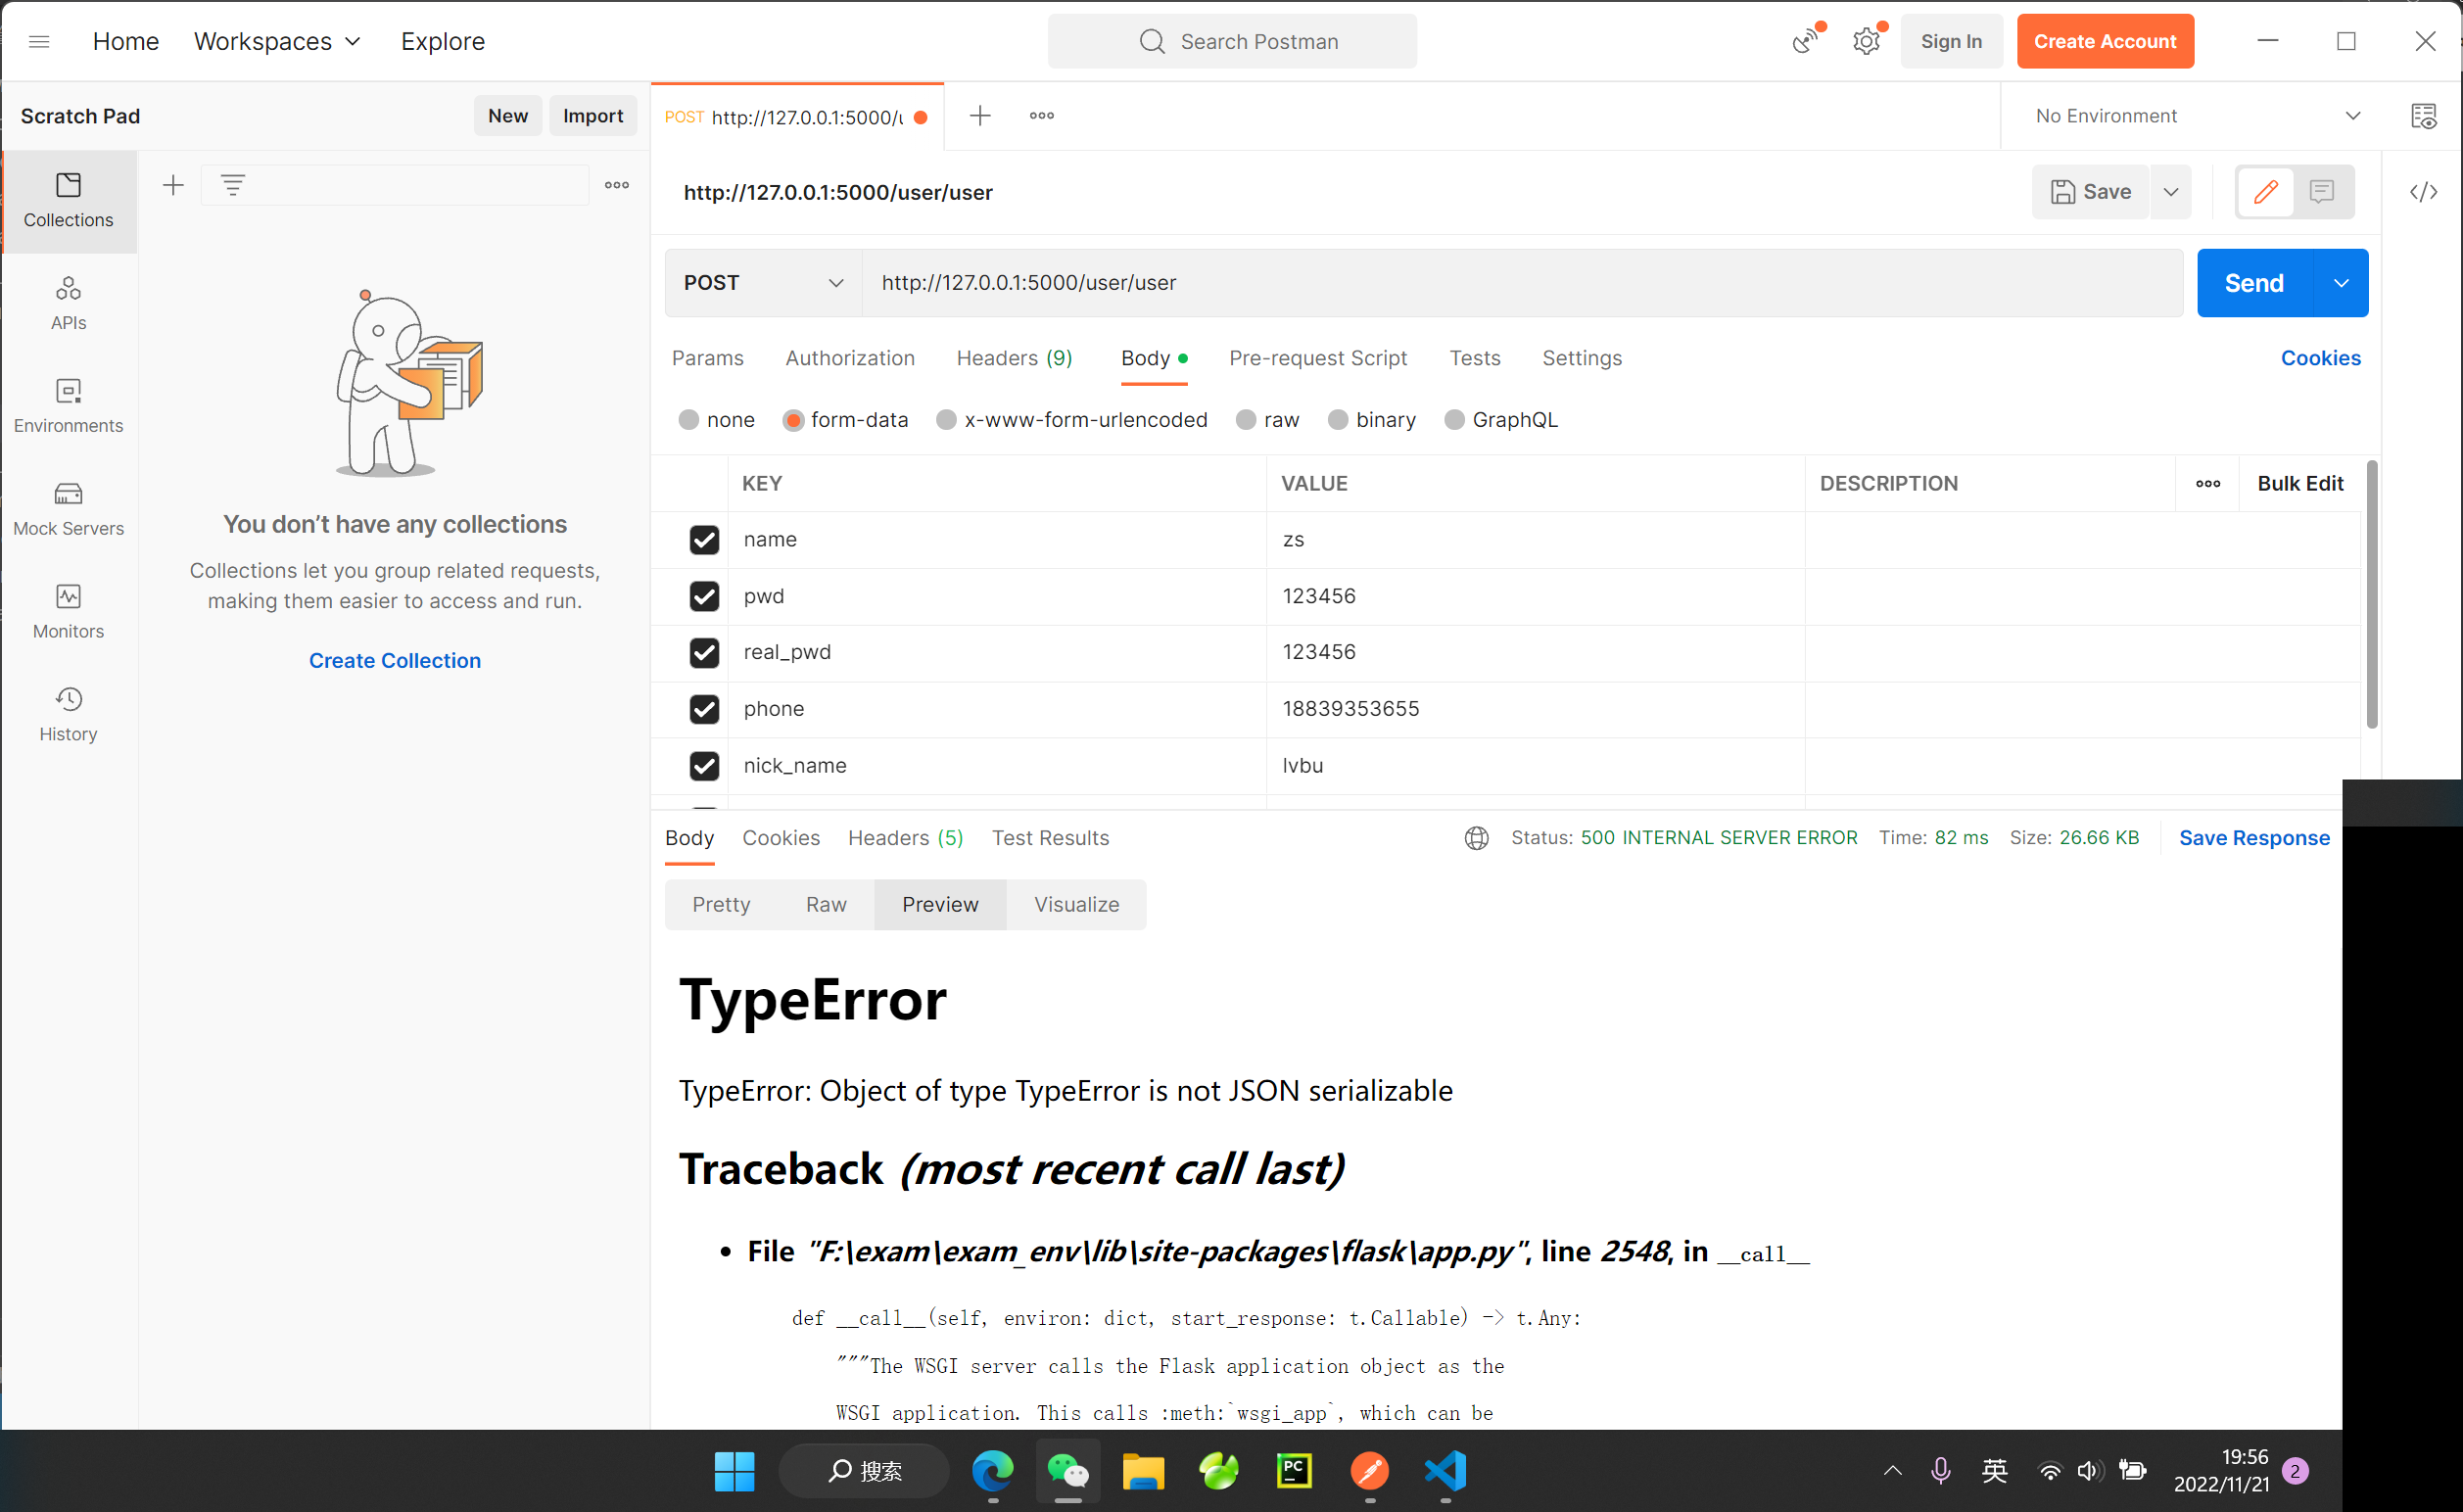This screenshot has width=2463, height=1512.
Task: Open the settings gear icon
Action: pyautogui.click(x=1866, y=41)
